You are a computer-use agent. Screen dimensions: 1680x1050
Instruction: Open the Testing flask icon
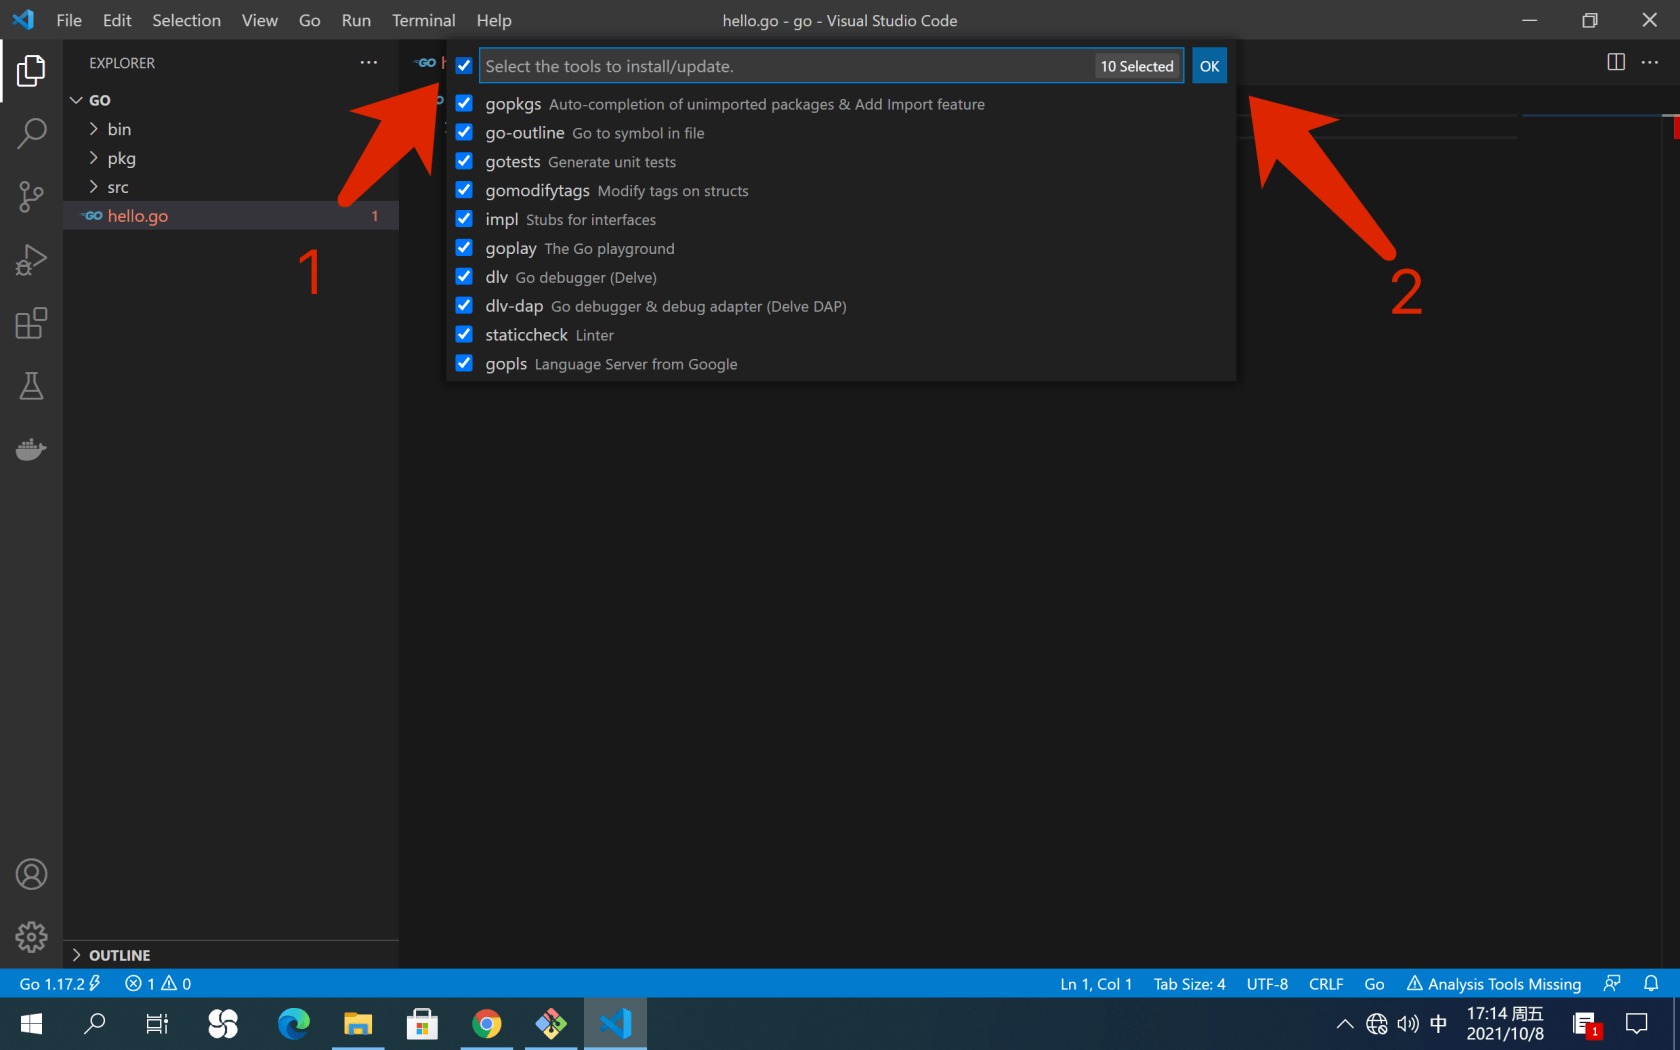click(31, 386)
